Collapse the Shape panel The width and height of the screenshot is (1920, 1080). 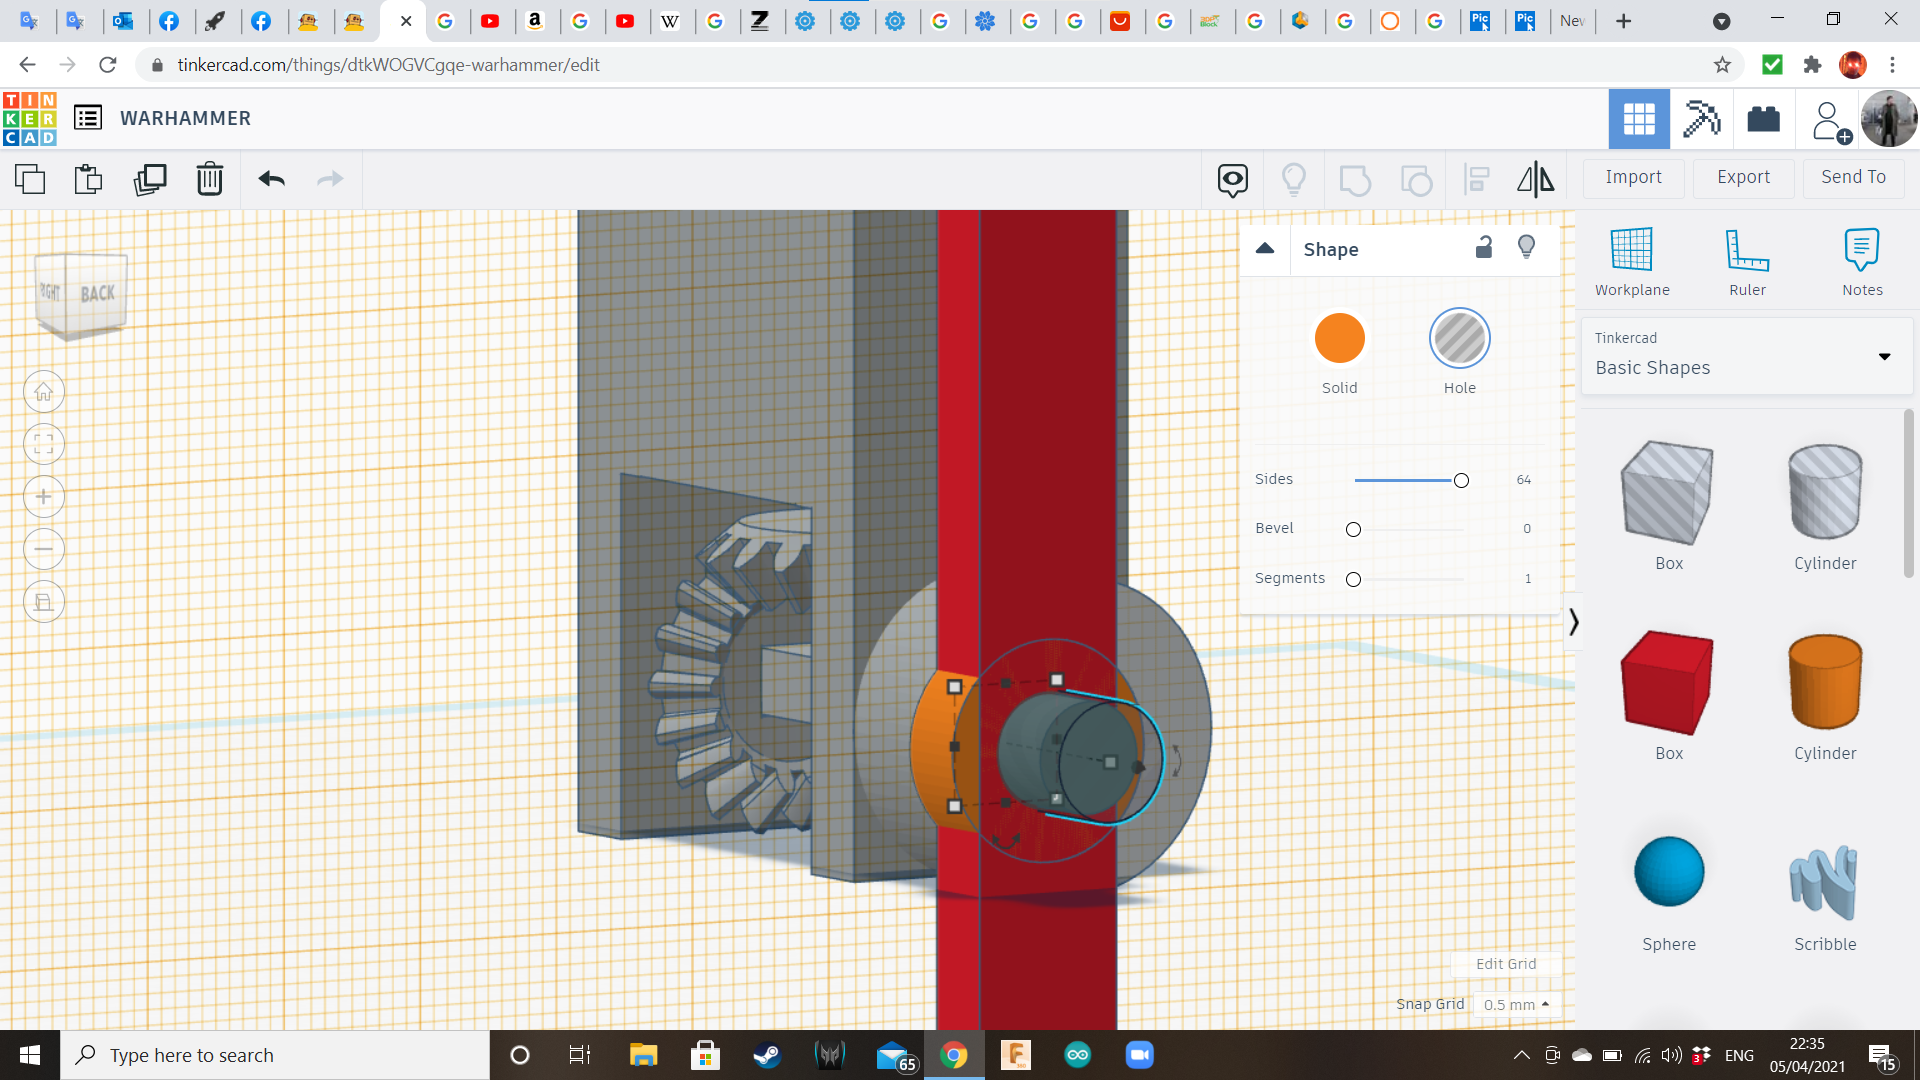pyautogui.click(x=1265, y=249)
